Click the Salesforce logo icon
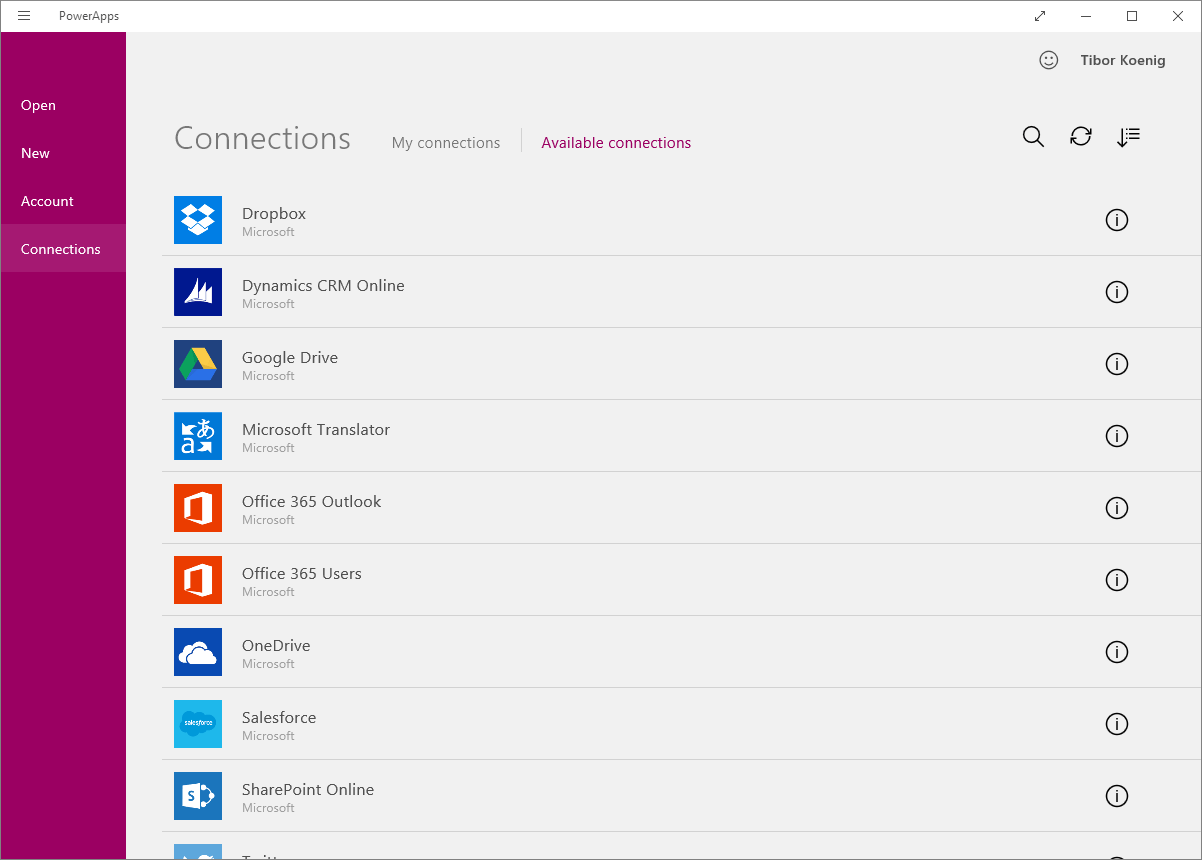The height and width of the screenshot is (860, 1202). pos(198,724)
